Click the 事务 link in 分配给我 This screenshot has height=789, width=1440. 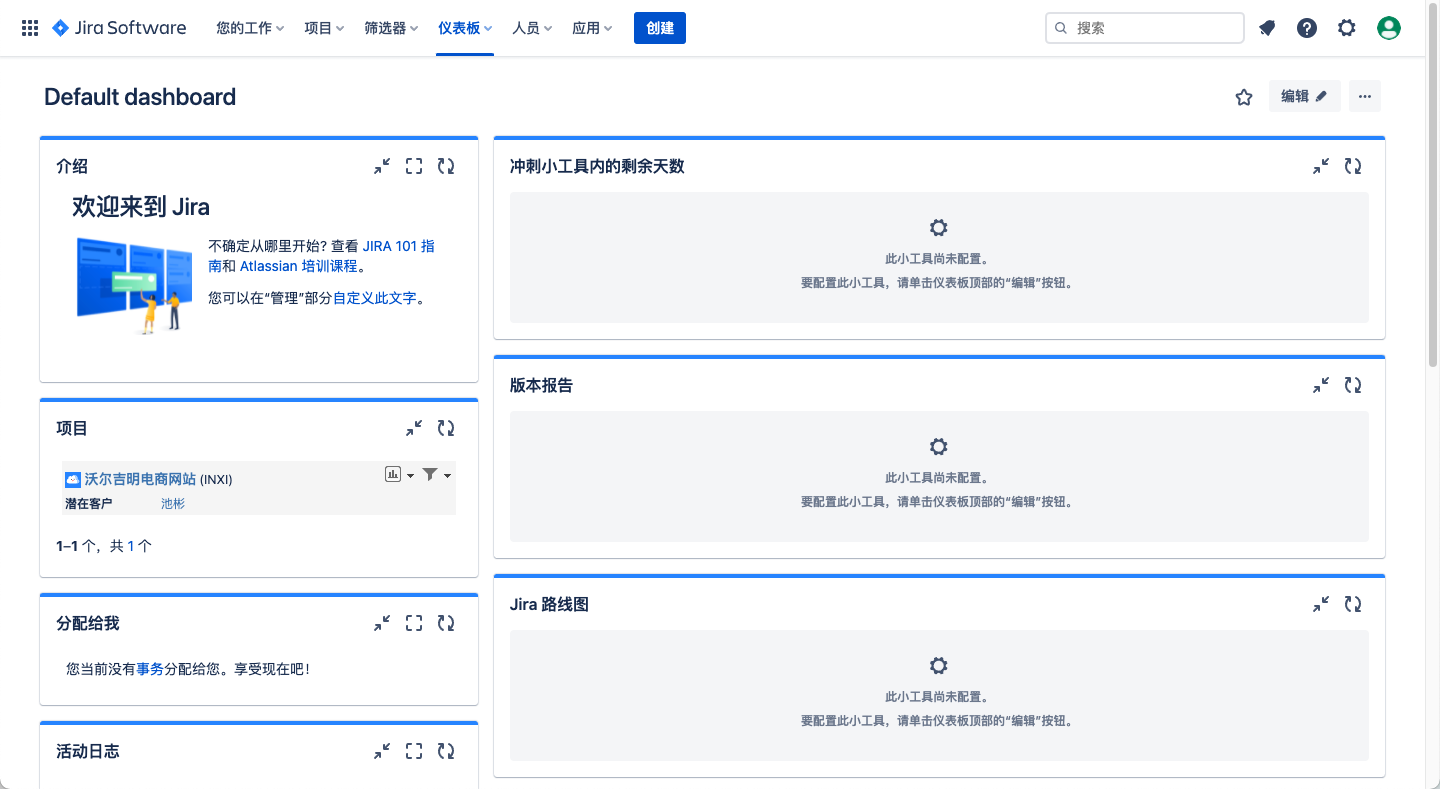click(150, 669)
